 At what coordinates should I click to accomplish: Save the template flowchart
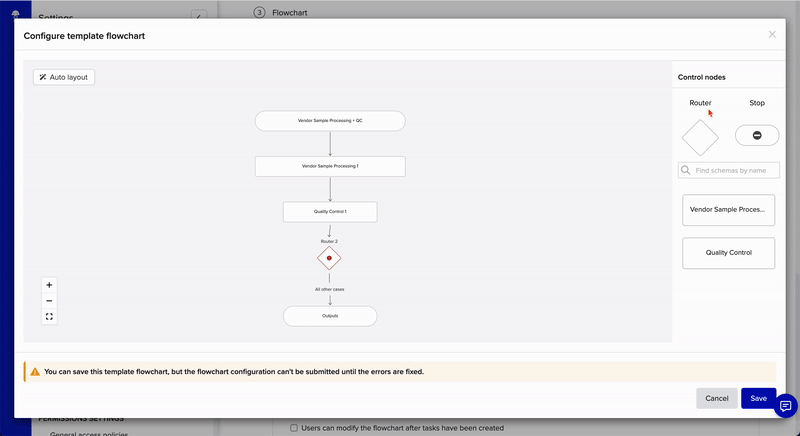coord(758,398)
